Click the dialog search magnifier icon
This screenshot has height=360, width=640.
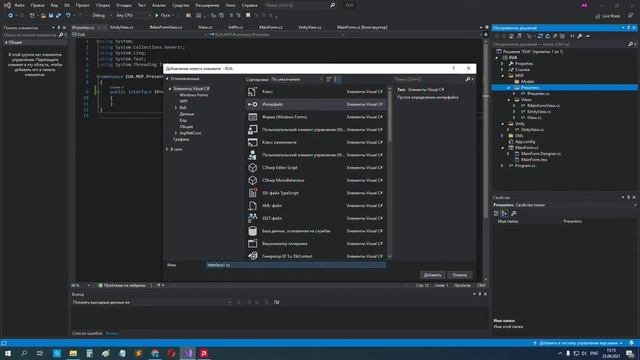click(x=468, y=79)
